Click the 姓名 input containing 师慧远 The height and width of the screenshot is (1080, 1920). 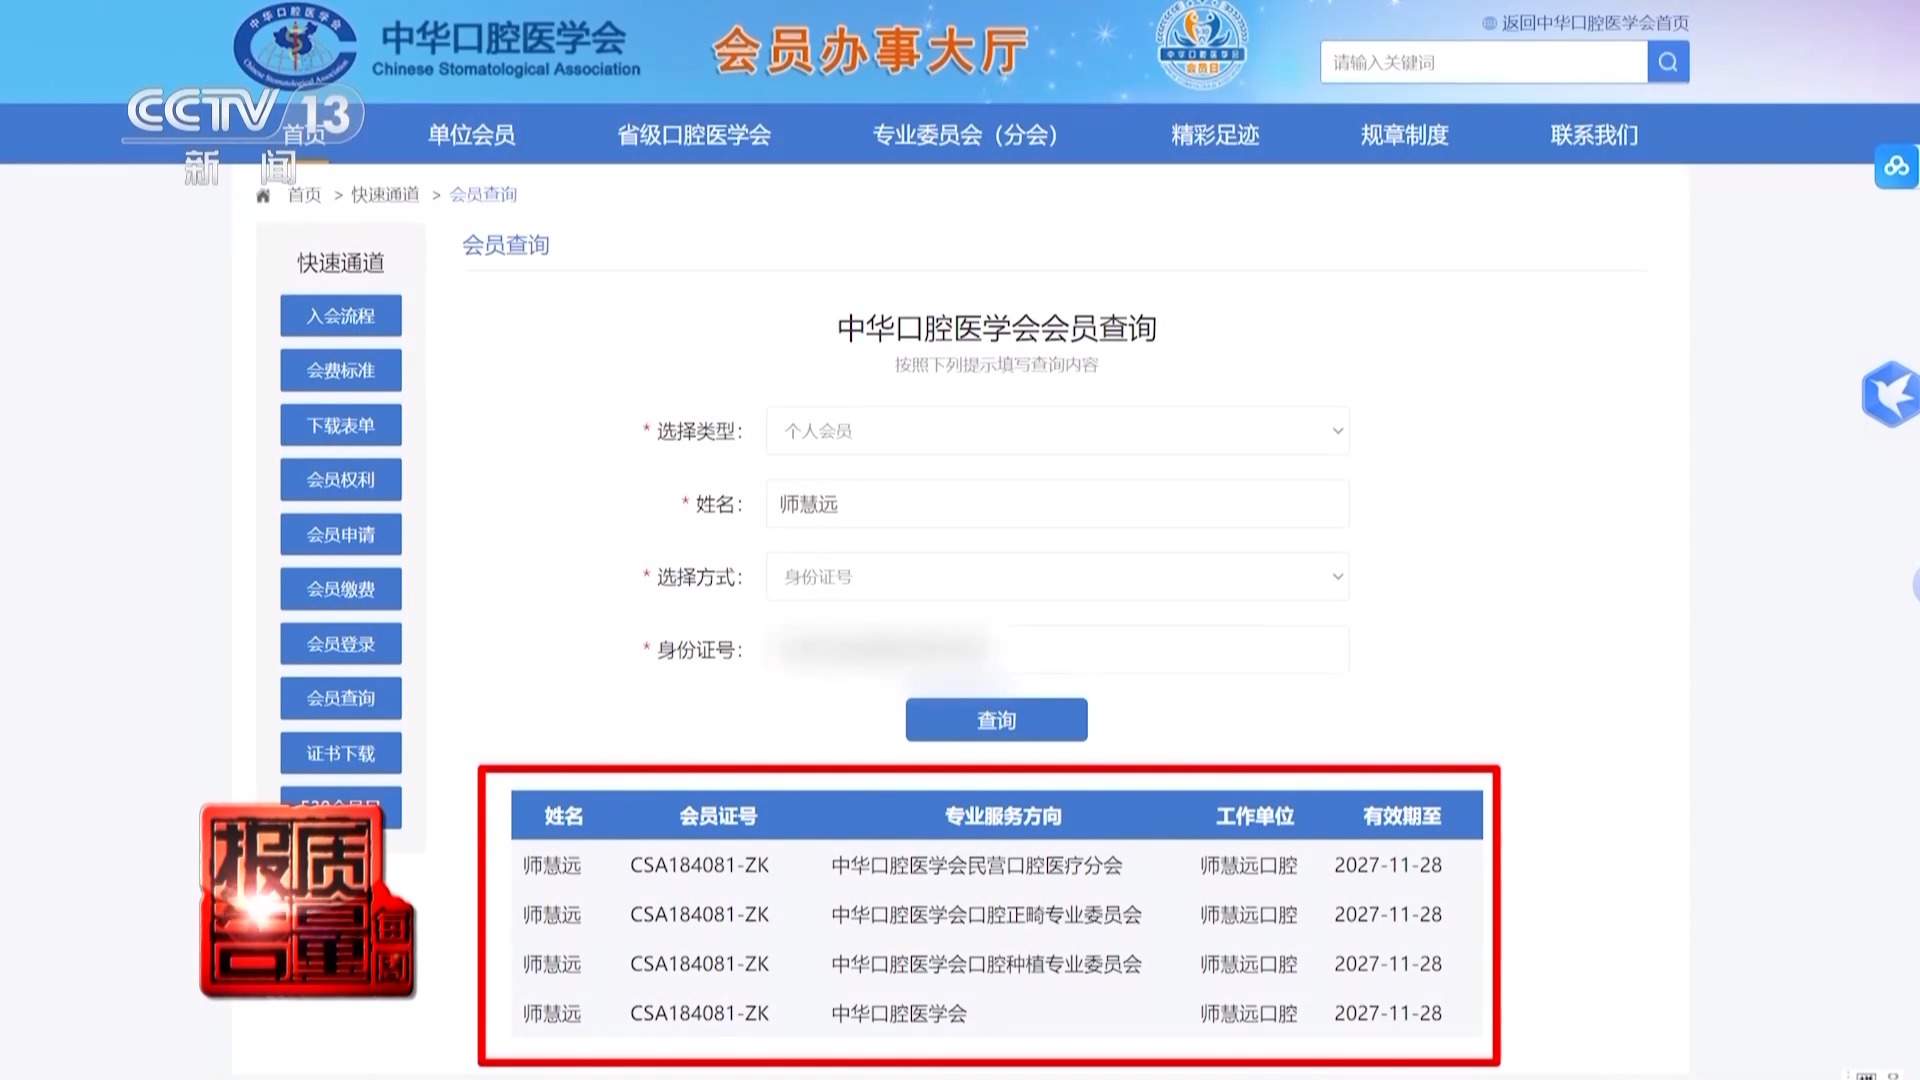click(x=1056, y=504)
